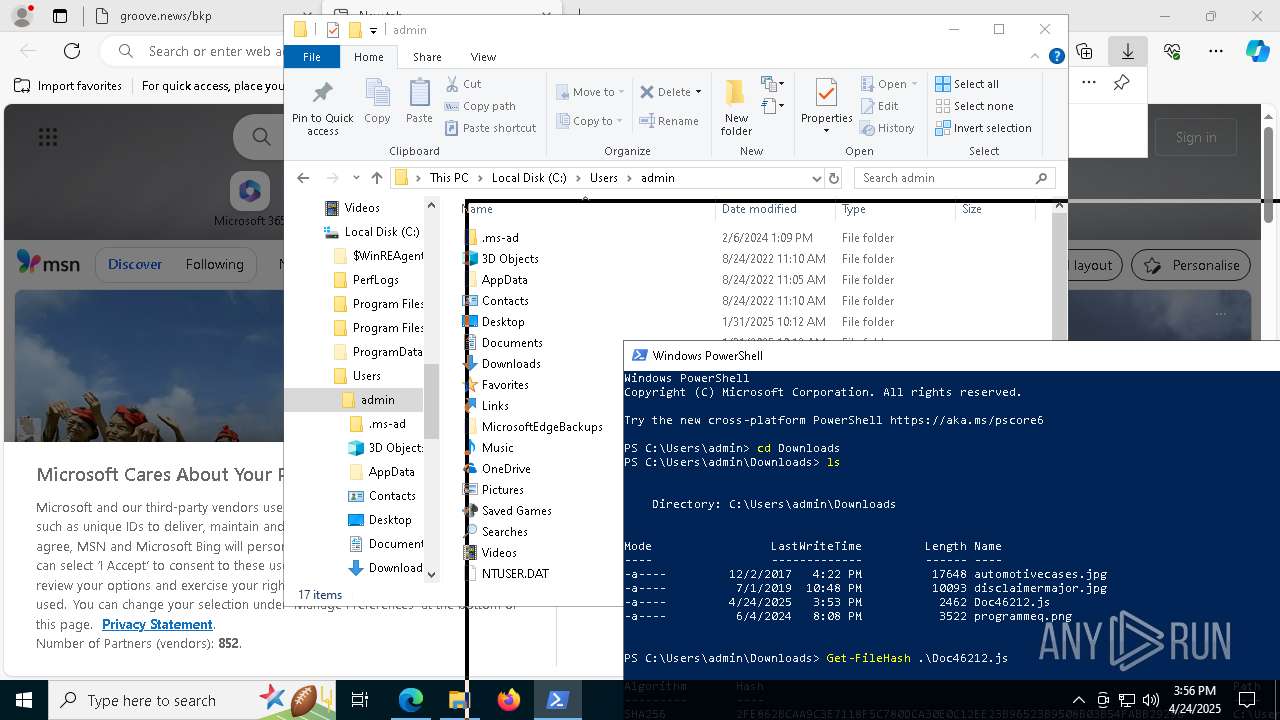
Task: Select ProgramData folder in tree
Action: 387,352
